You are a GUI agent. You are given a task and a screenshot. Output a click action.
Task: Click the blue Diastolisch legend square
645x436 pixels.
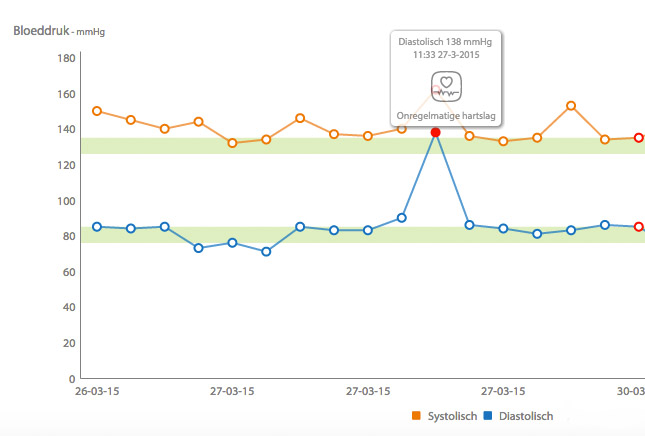(x=488, y=416)
